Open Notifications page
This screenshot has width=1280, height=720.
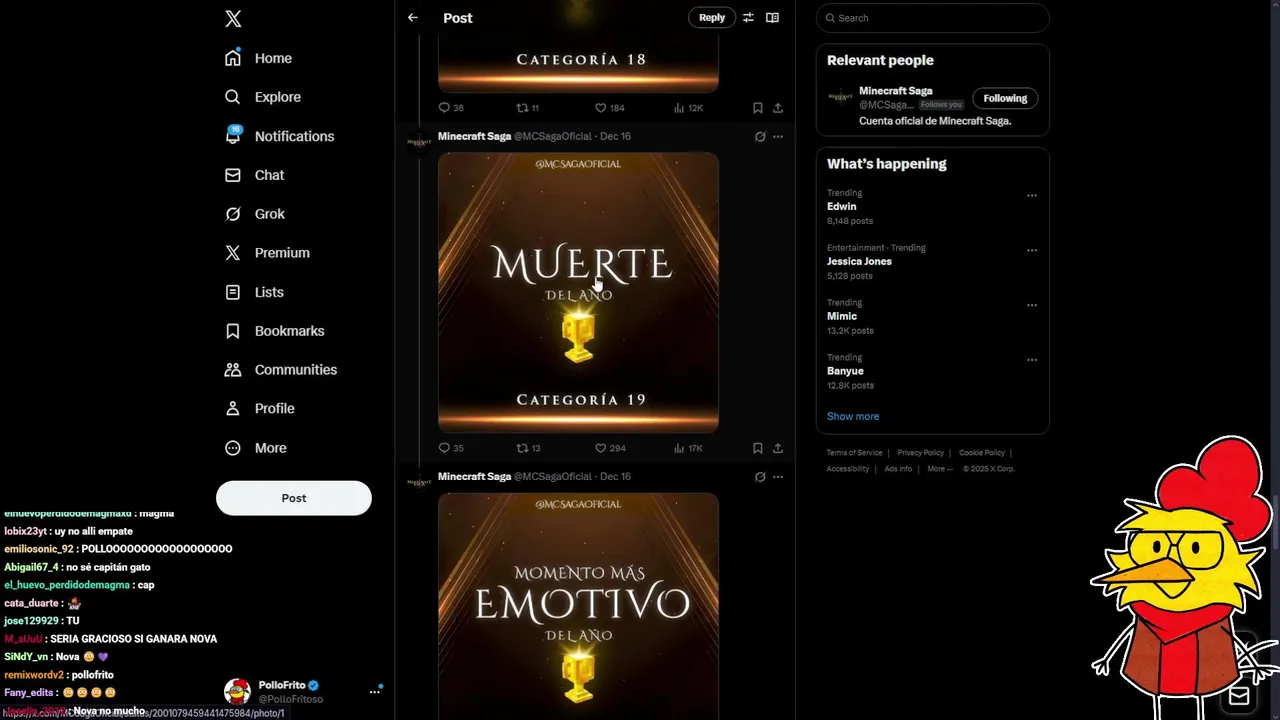[279, 136]
